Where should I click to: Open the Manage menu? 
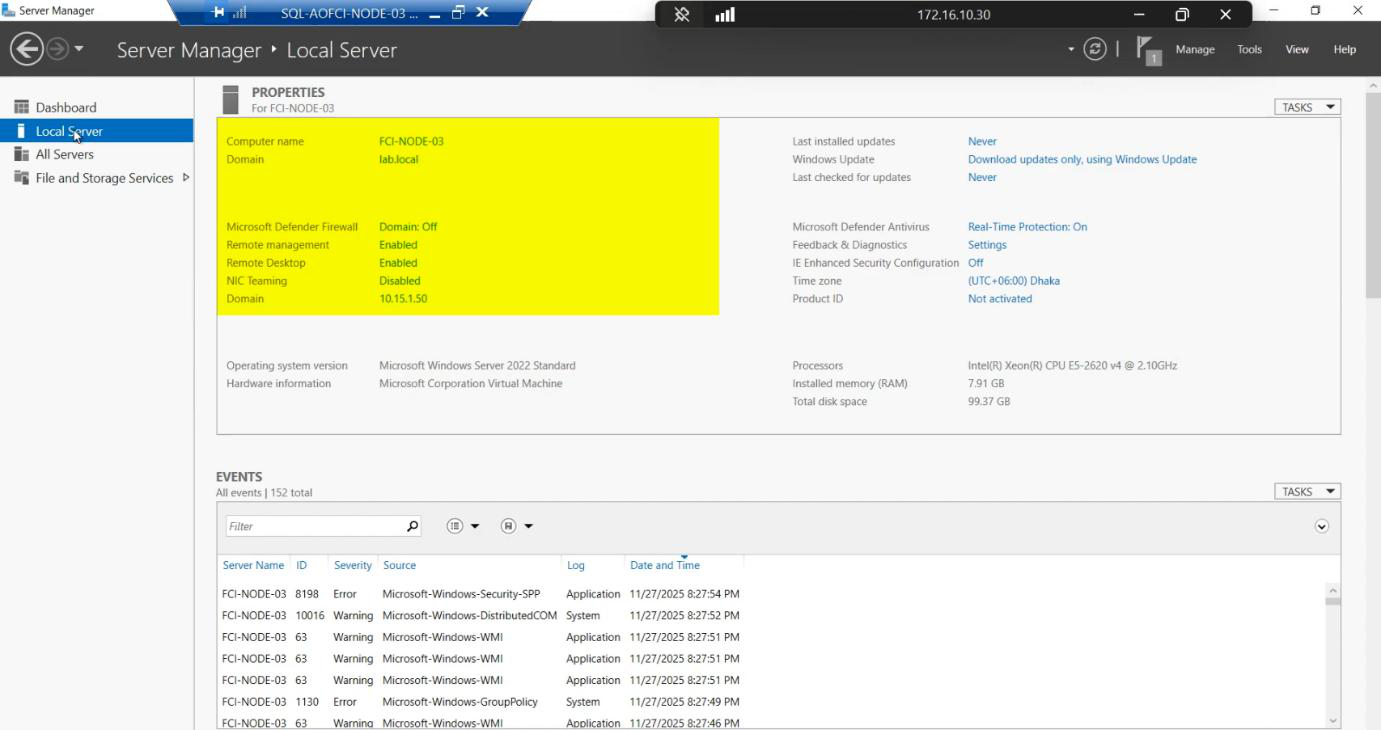coord(1195,49)
